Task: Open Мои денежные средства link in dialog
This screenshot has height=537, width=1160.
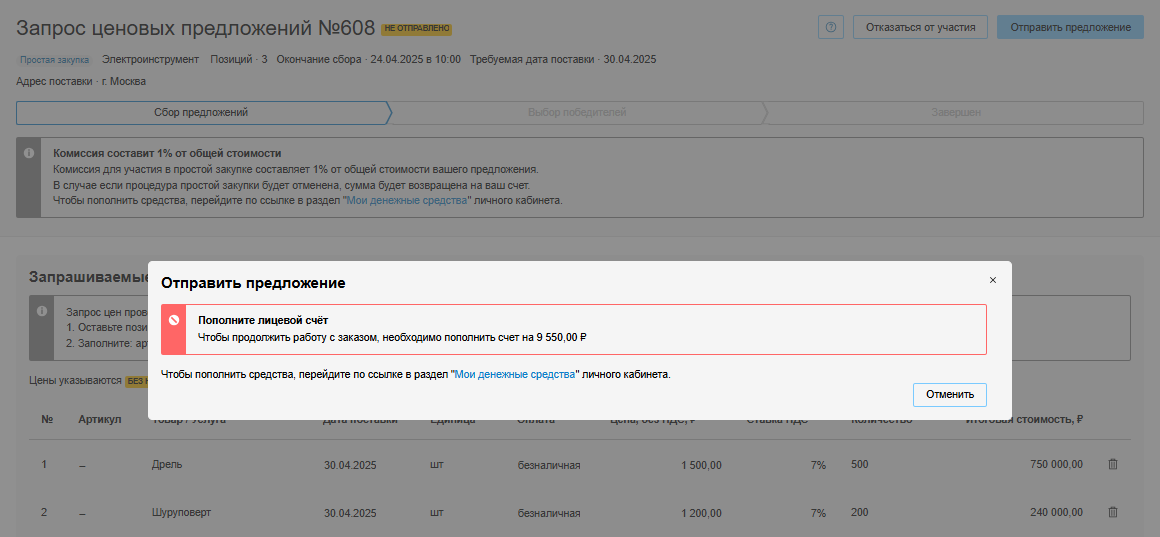Action: (x=516, y=374)
